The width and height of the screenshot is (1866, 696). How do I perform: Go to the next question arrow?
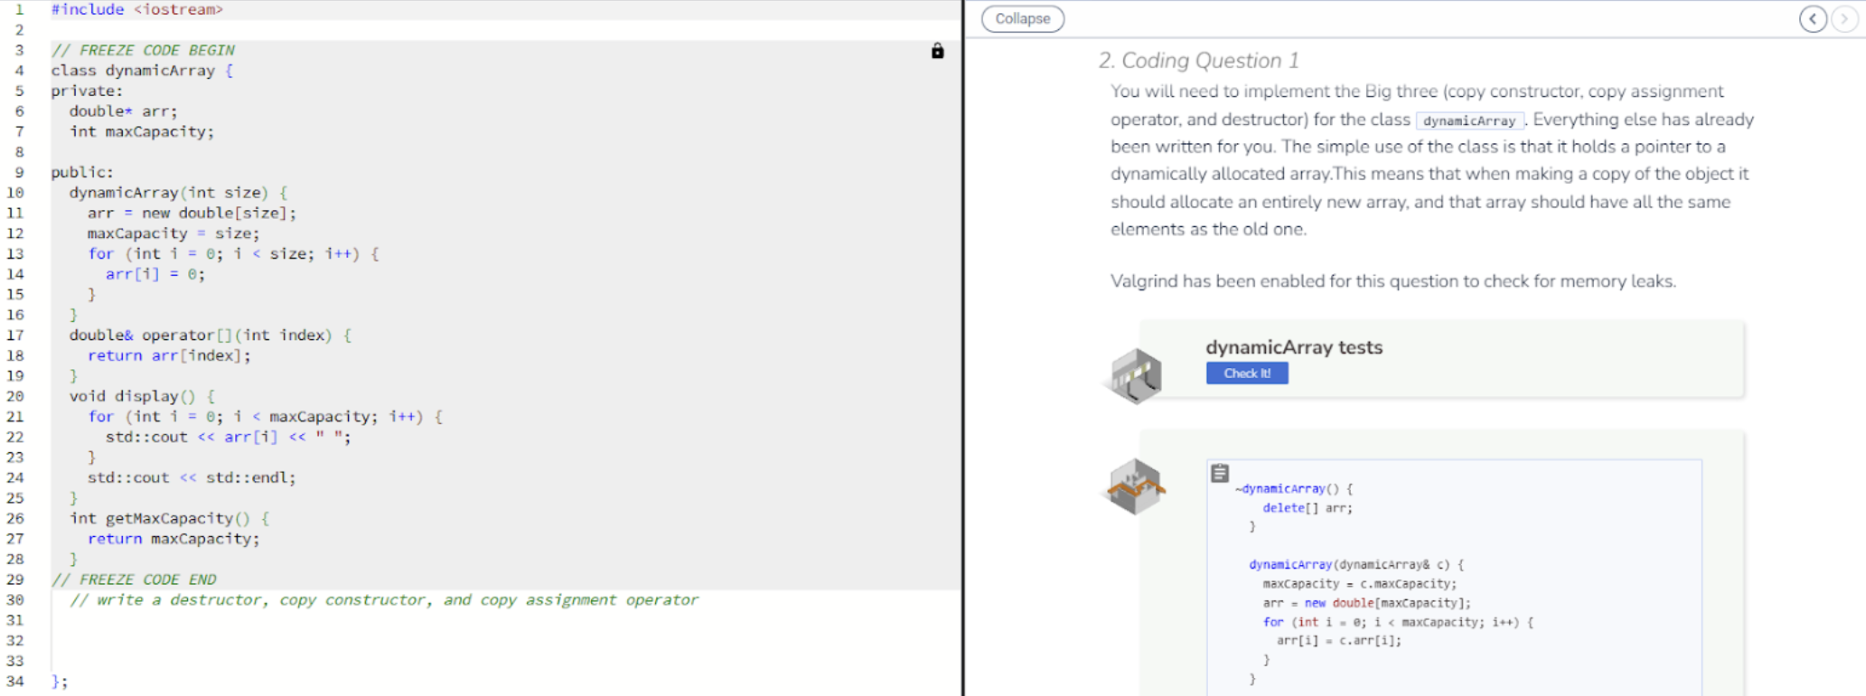[1845, 19]
